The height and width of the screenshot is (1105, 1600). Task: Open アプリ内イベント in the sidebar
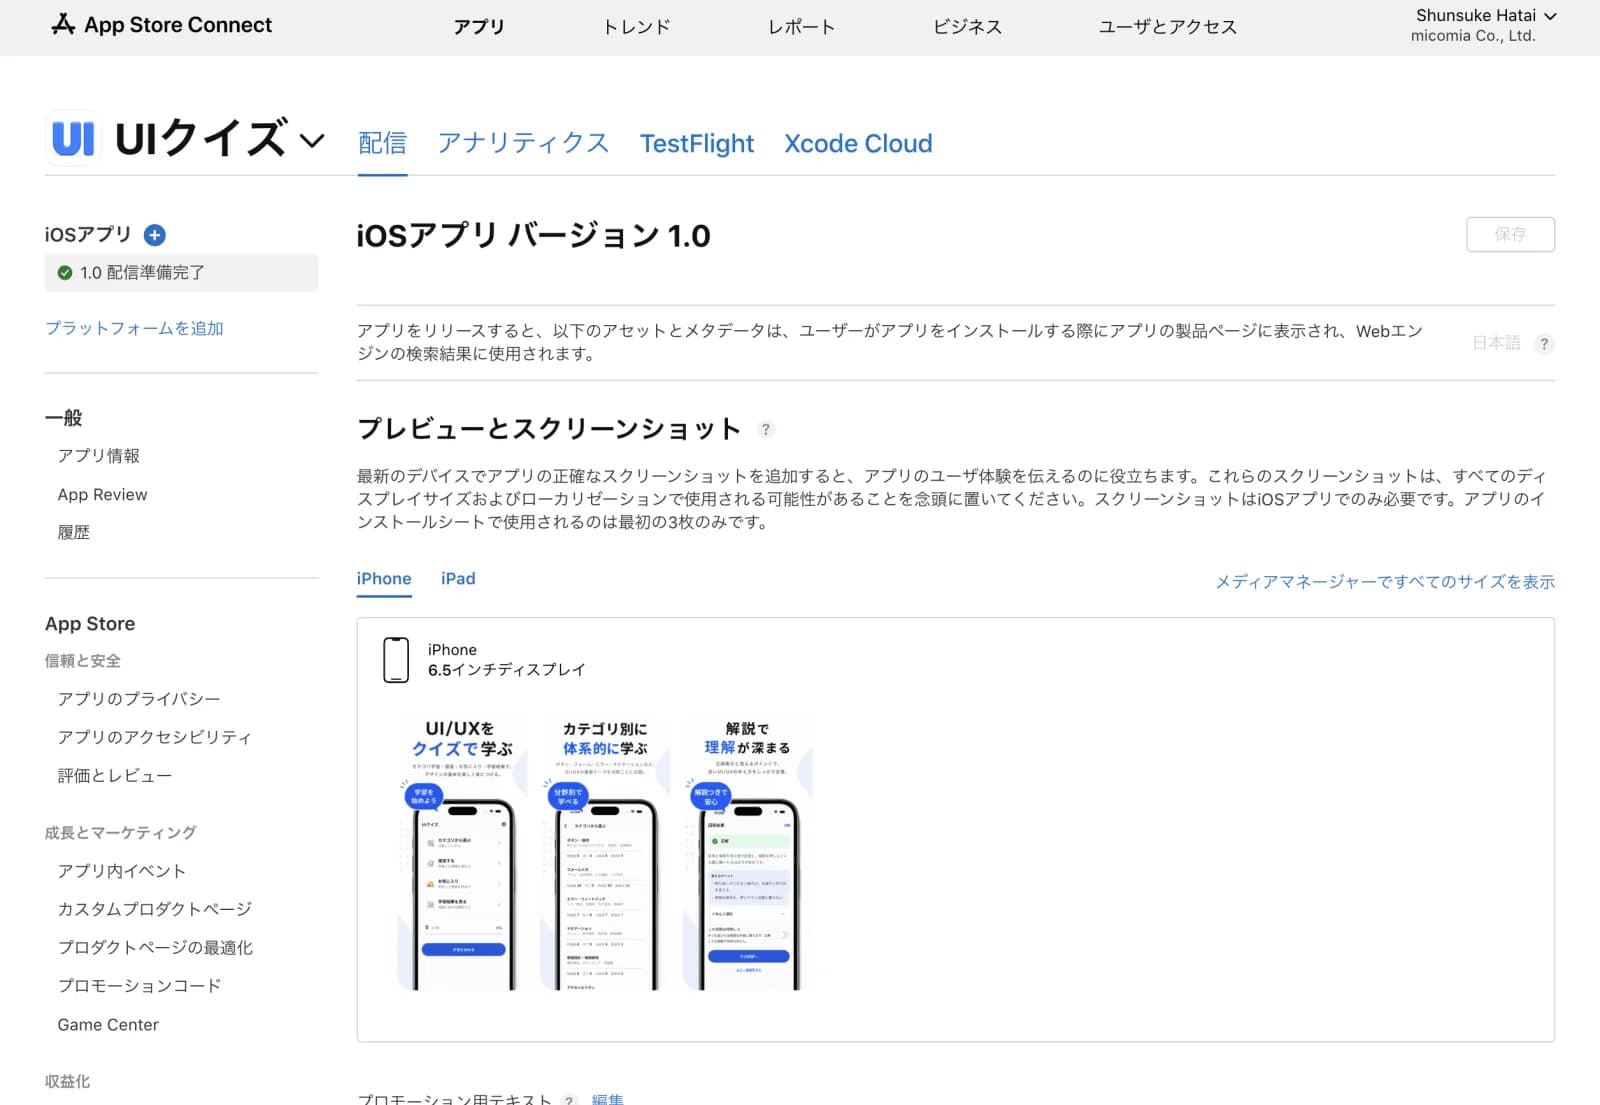click(x=122, y=871)
